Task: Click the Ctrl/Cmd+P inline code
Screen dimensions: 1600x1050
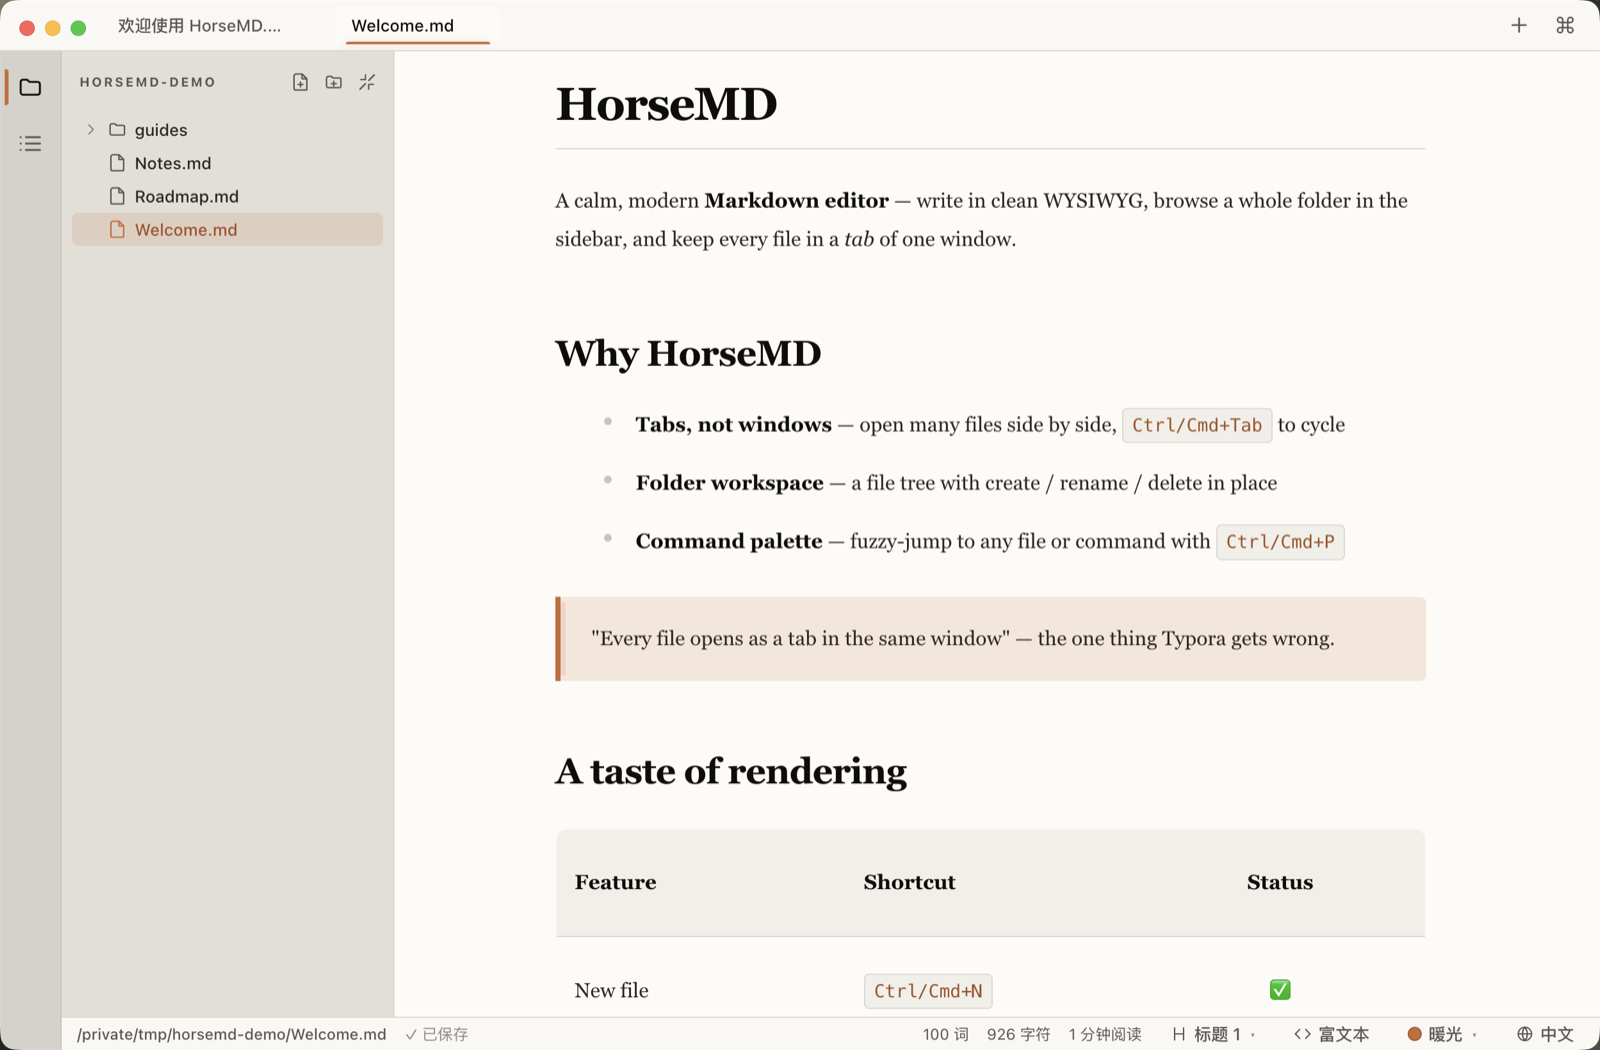Action: tap(1280, 542)
